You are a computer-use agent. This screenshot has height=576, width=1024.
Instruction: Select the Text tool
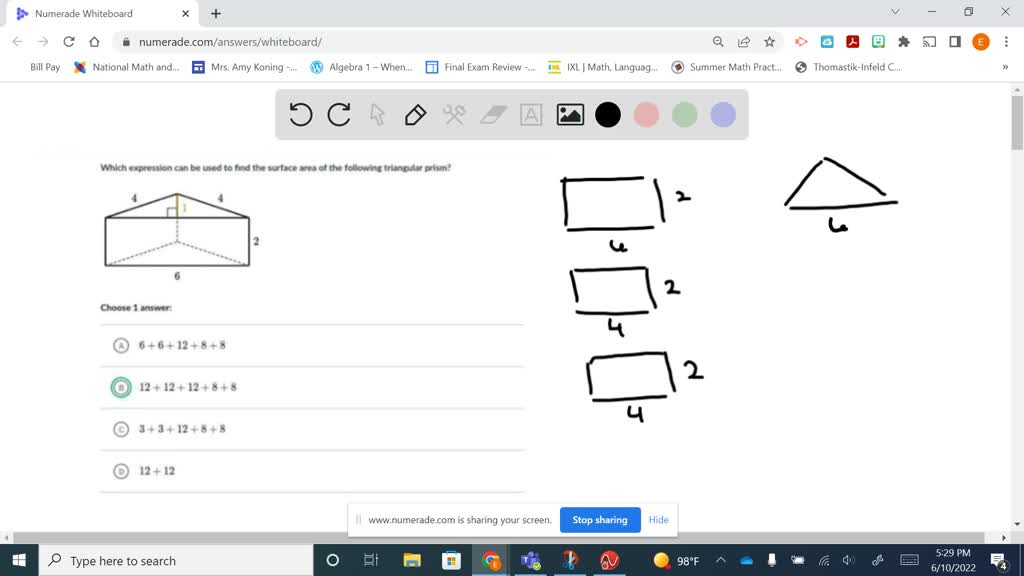pyautogui.click(x=530, y=114)
